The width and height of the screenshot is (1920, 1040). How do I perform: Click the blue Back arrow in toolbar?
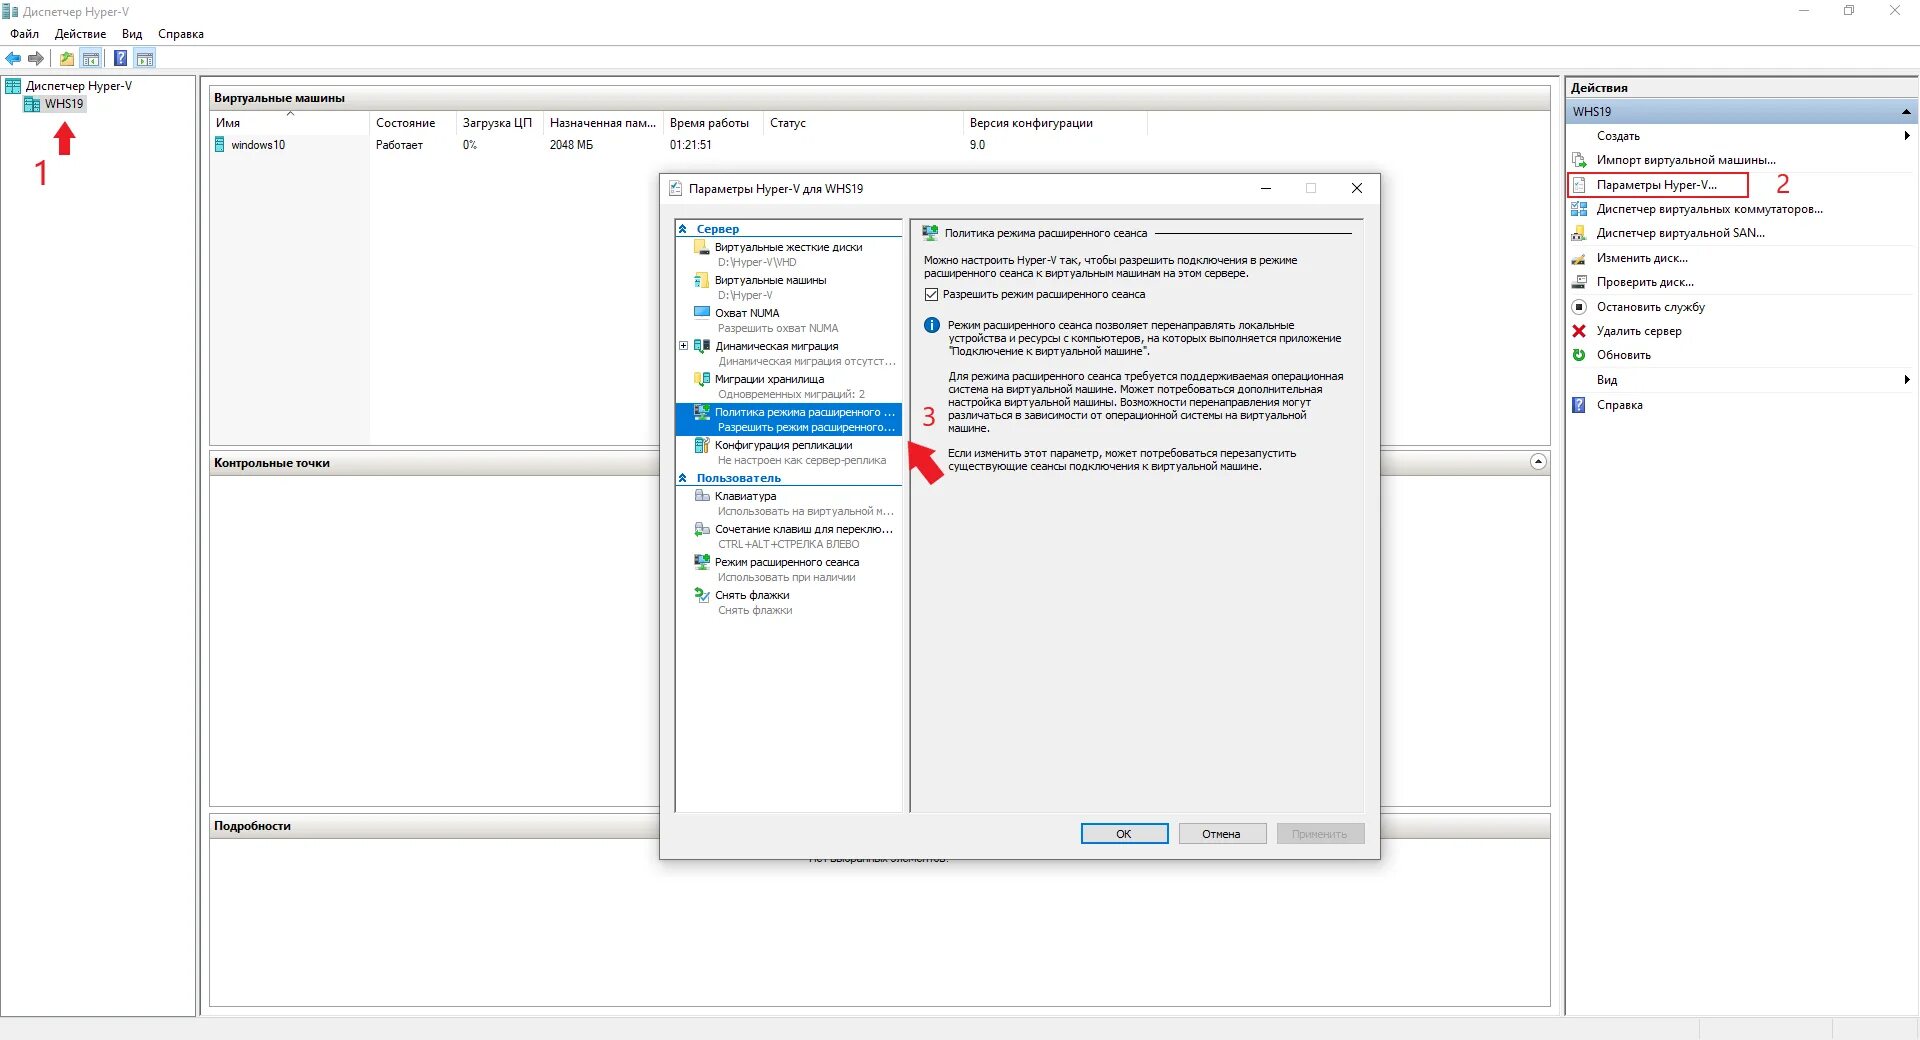[13, 58]
